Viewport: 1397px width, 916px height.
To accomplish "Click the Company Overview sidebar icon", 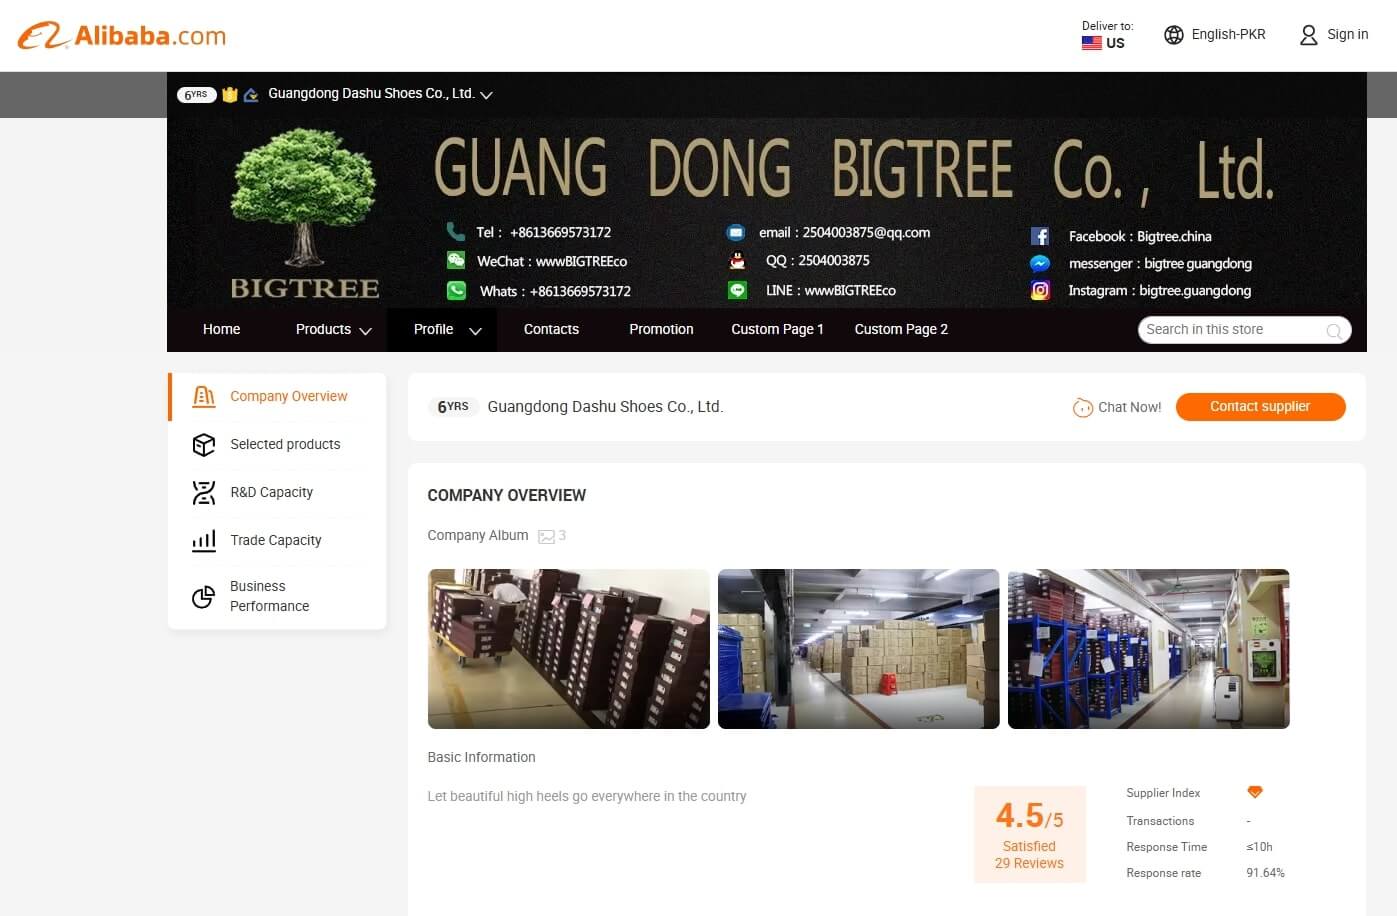I will [204, 397].
